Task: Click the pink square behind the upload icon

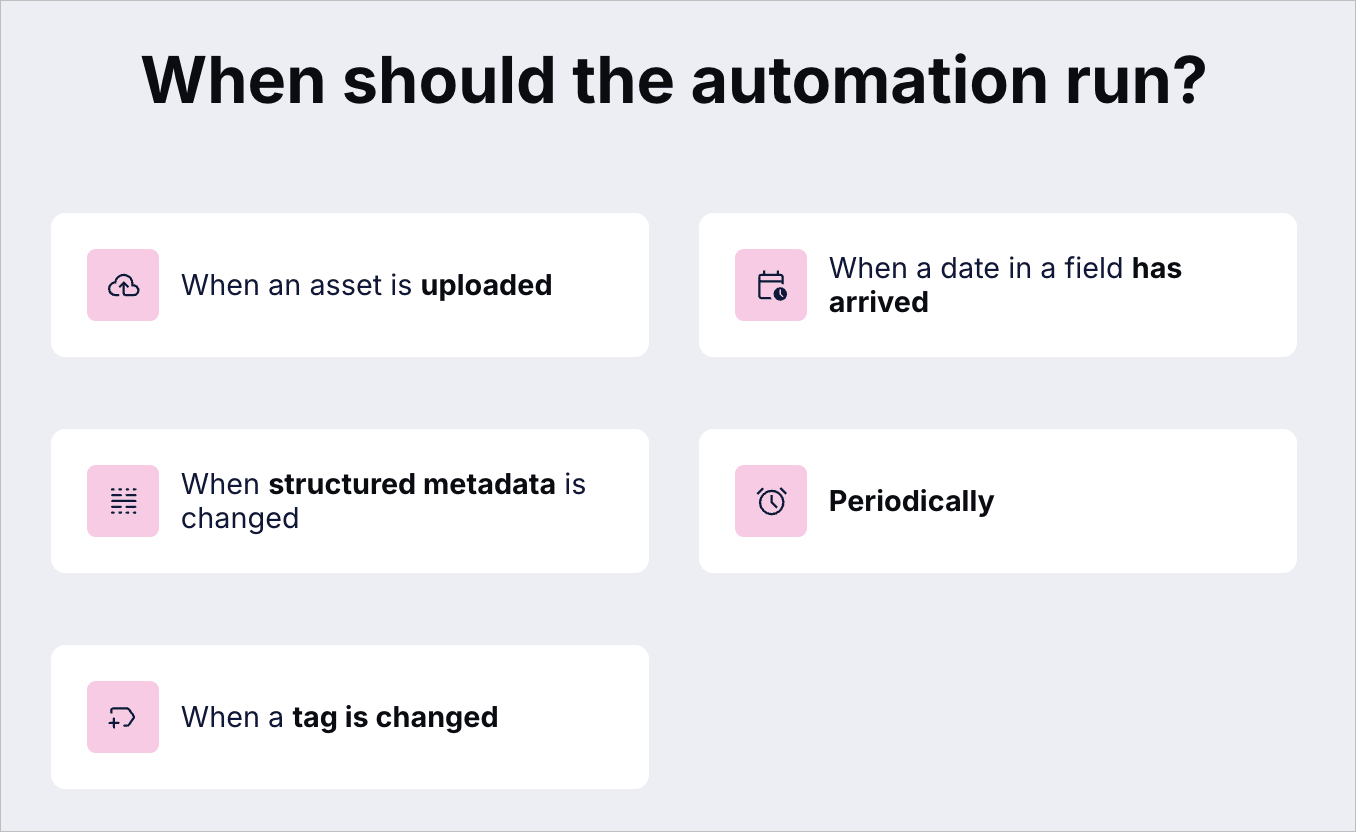Action: (x=123, y=285)
